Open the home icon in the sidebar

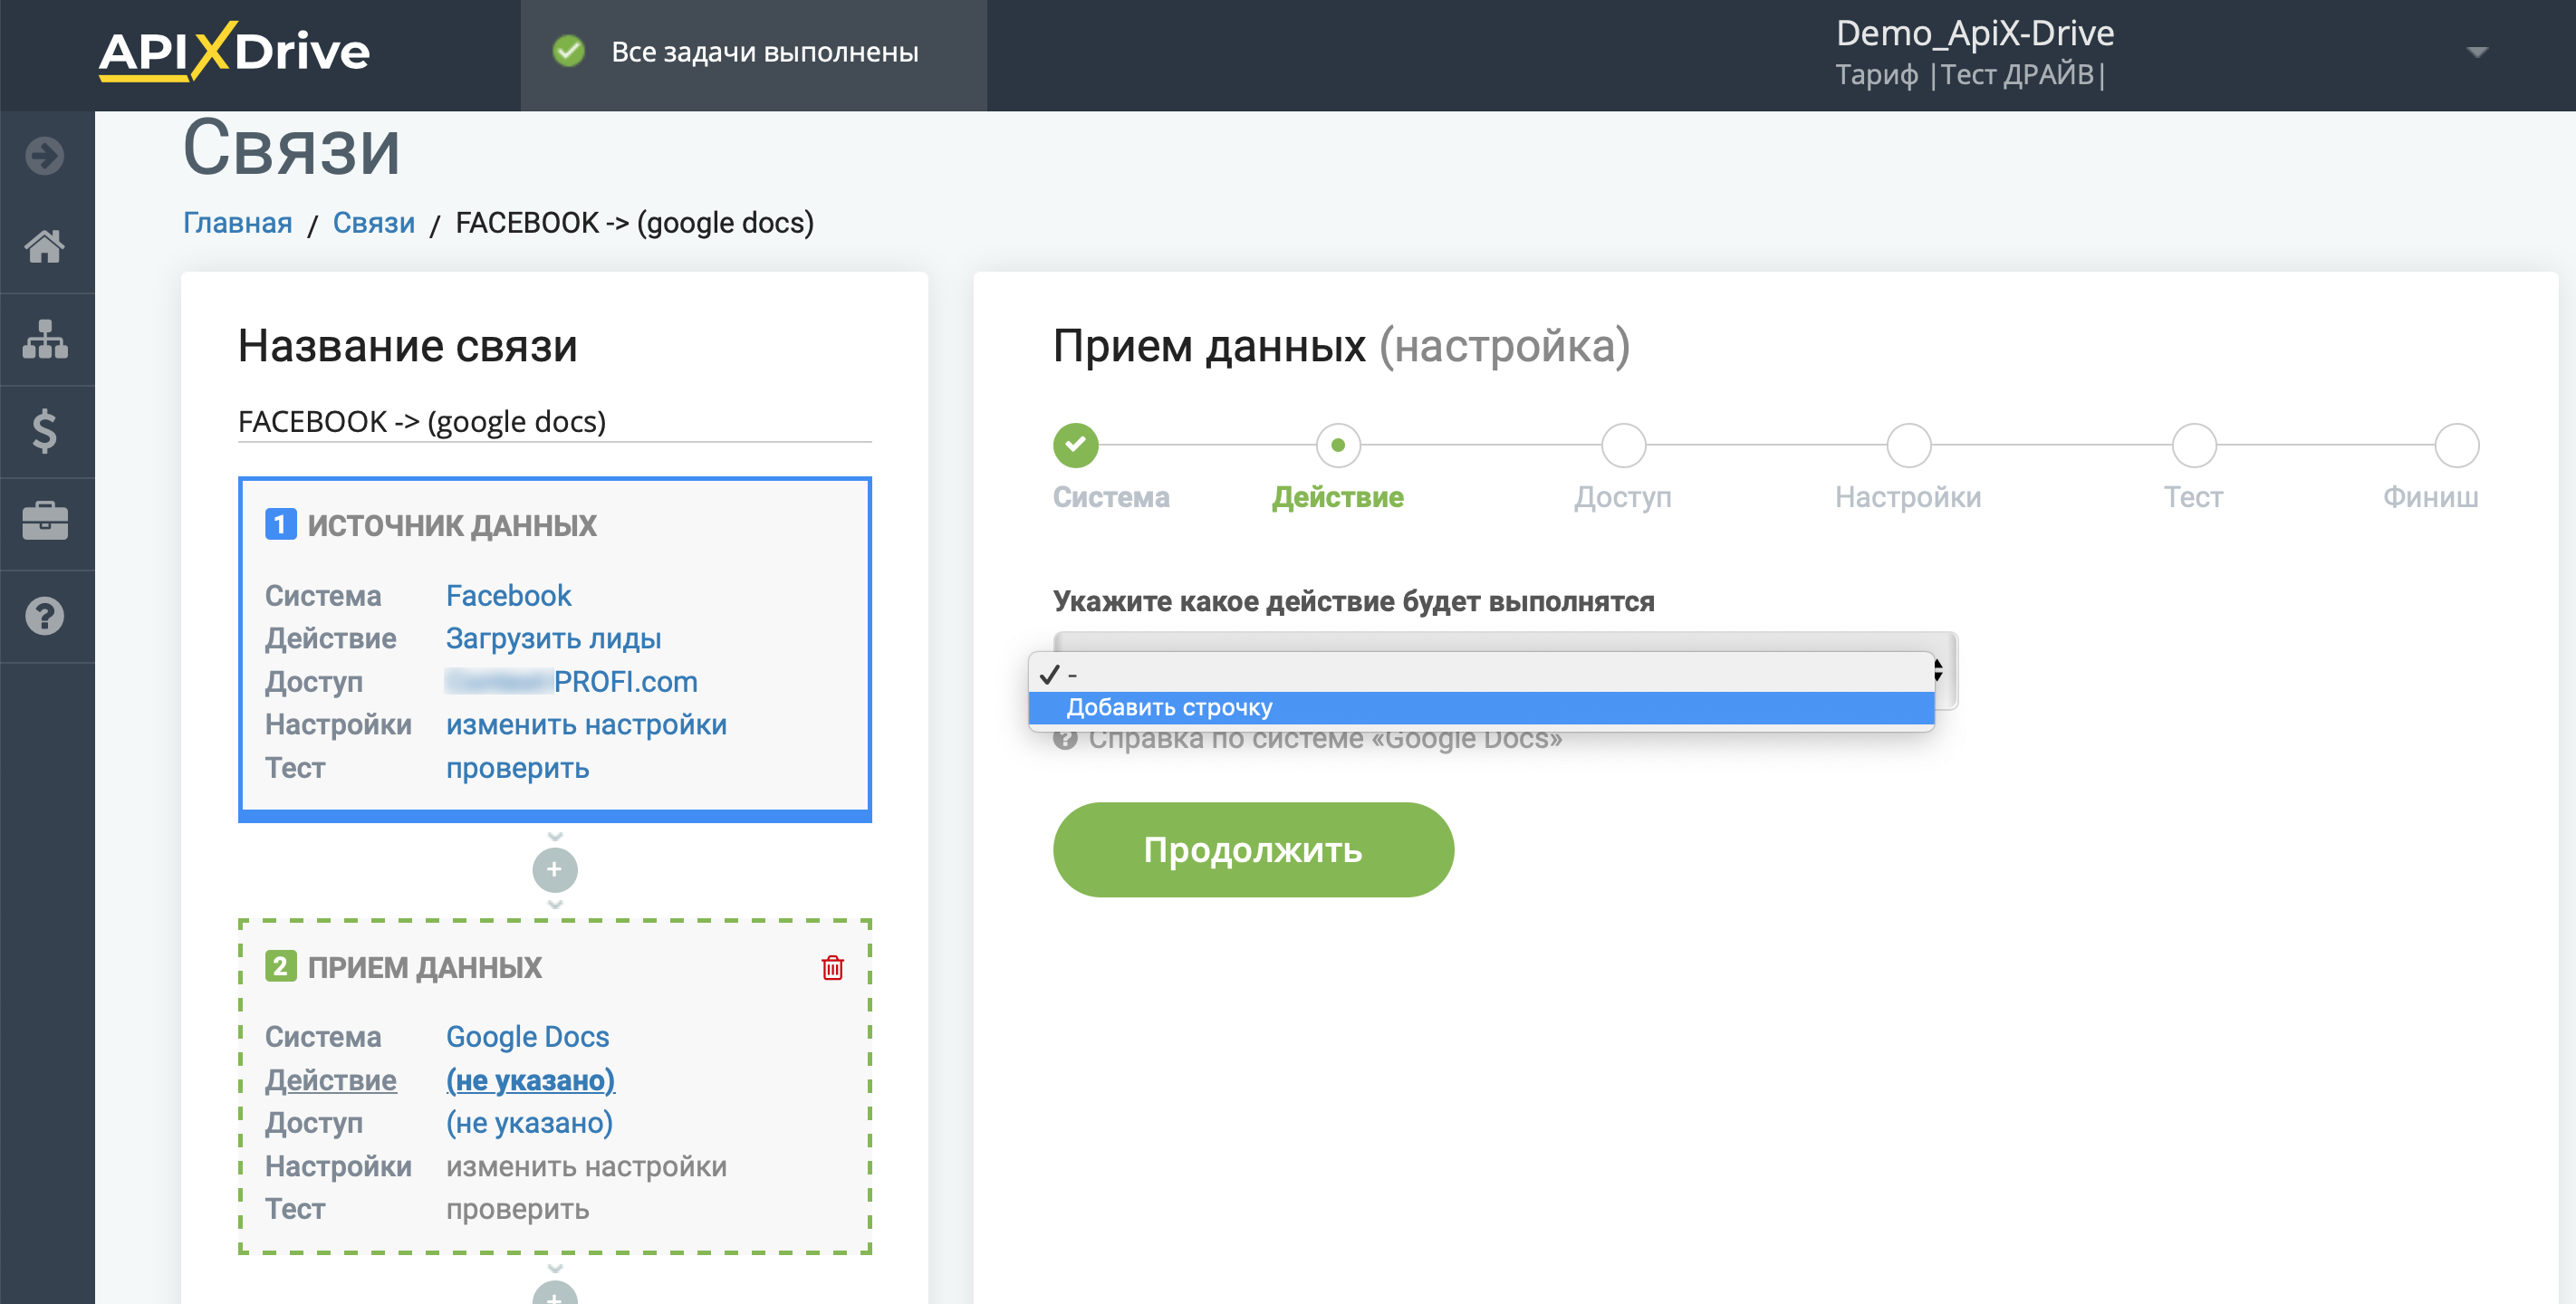[x=45, y=246]
